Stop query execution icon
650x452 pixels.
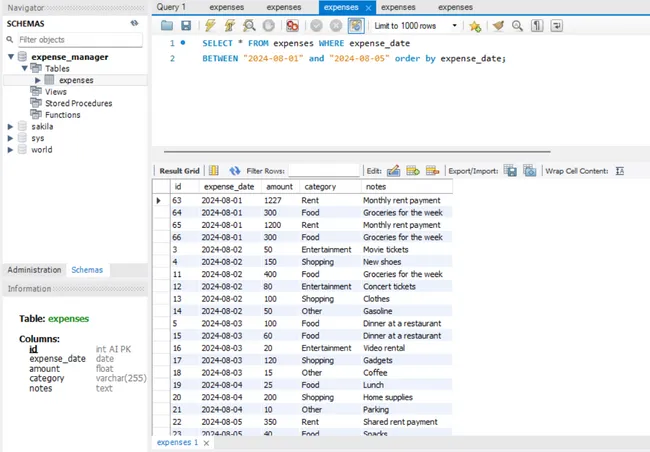(x=269, y=26)
